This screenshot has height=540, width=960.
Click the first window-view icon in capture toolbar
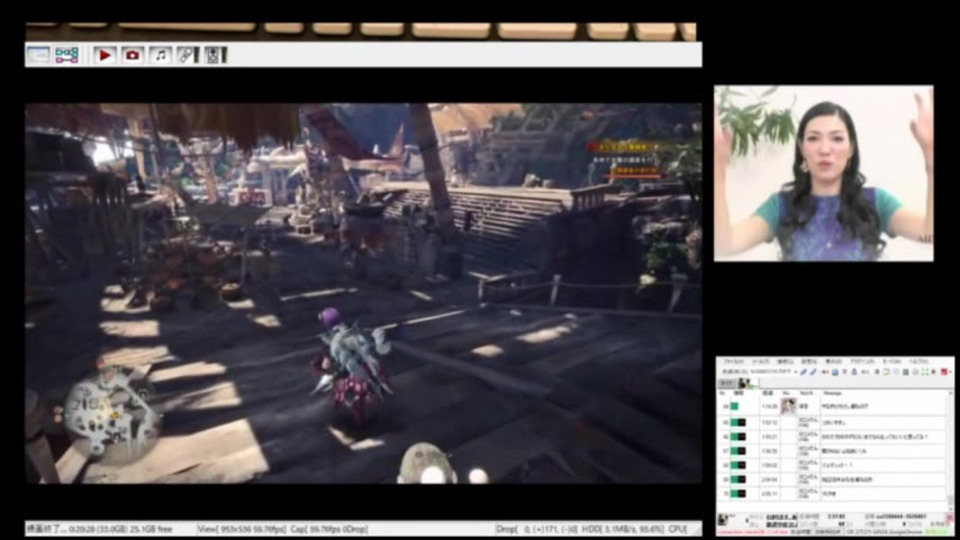coord(38,55)
